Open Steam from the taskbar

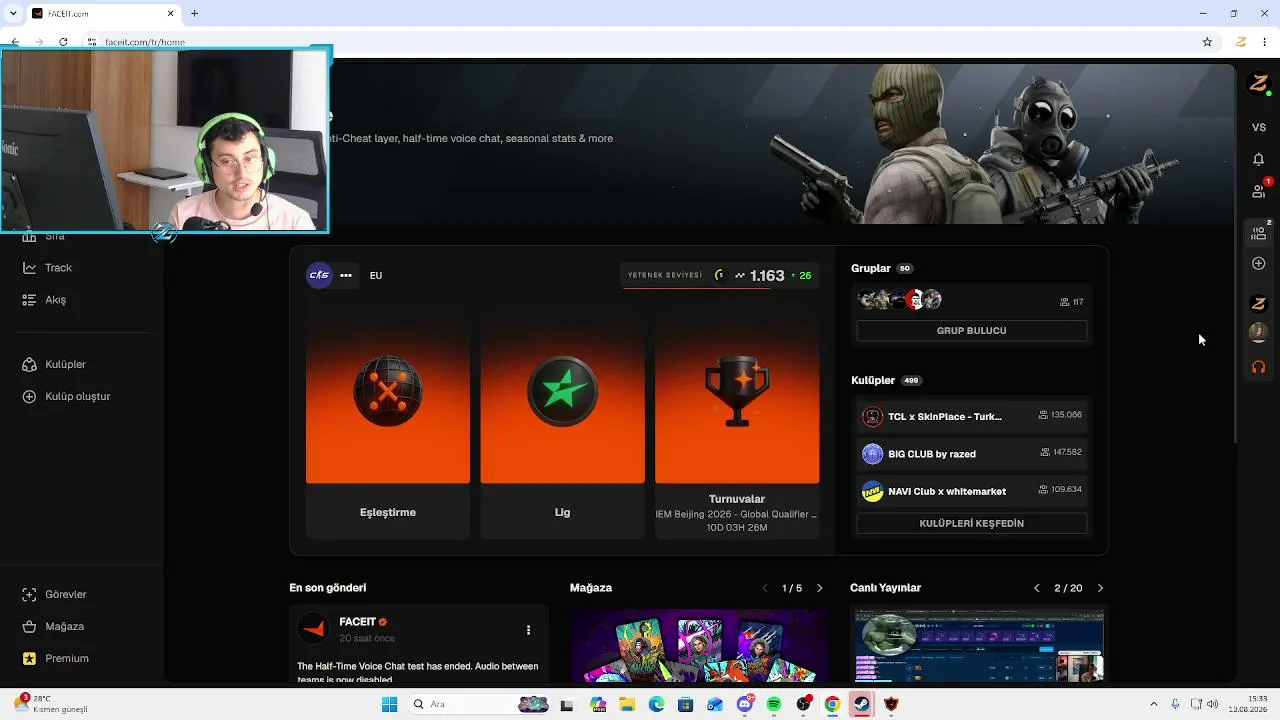[861, 705]
